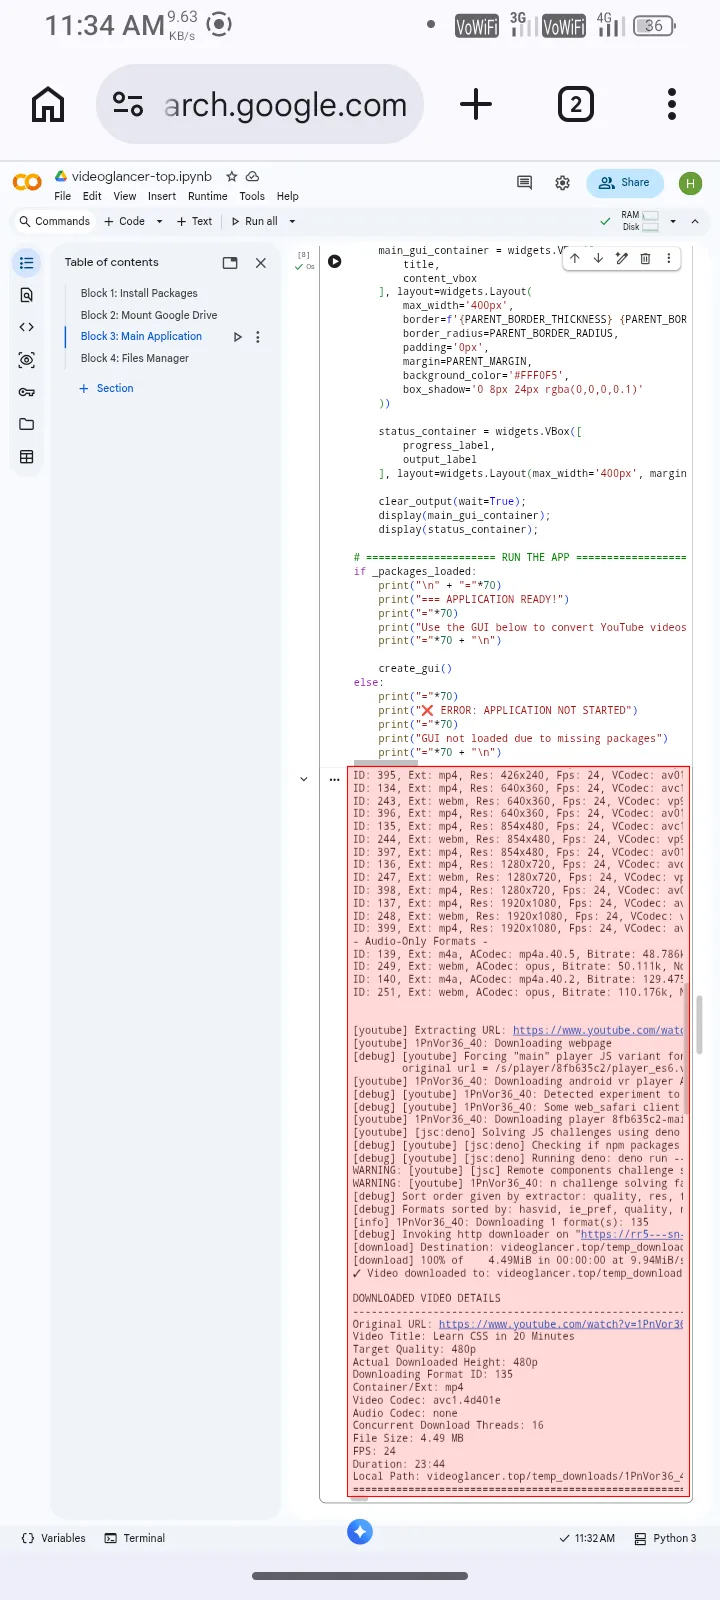Open the Tools menu
The height and width of the screenshot is (1600, 720).
click(x=252, y=196)
